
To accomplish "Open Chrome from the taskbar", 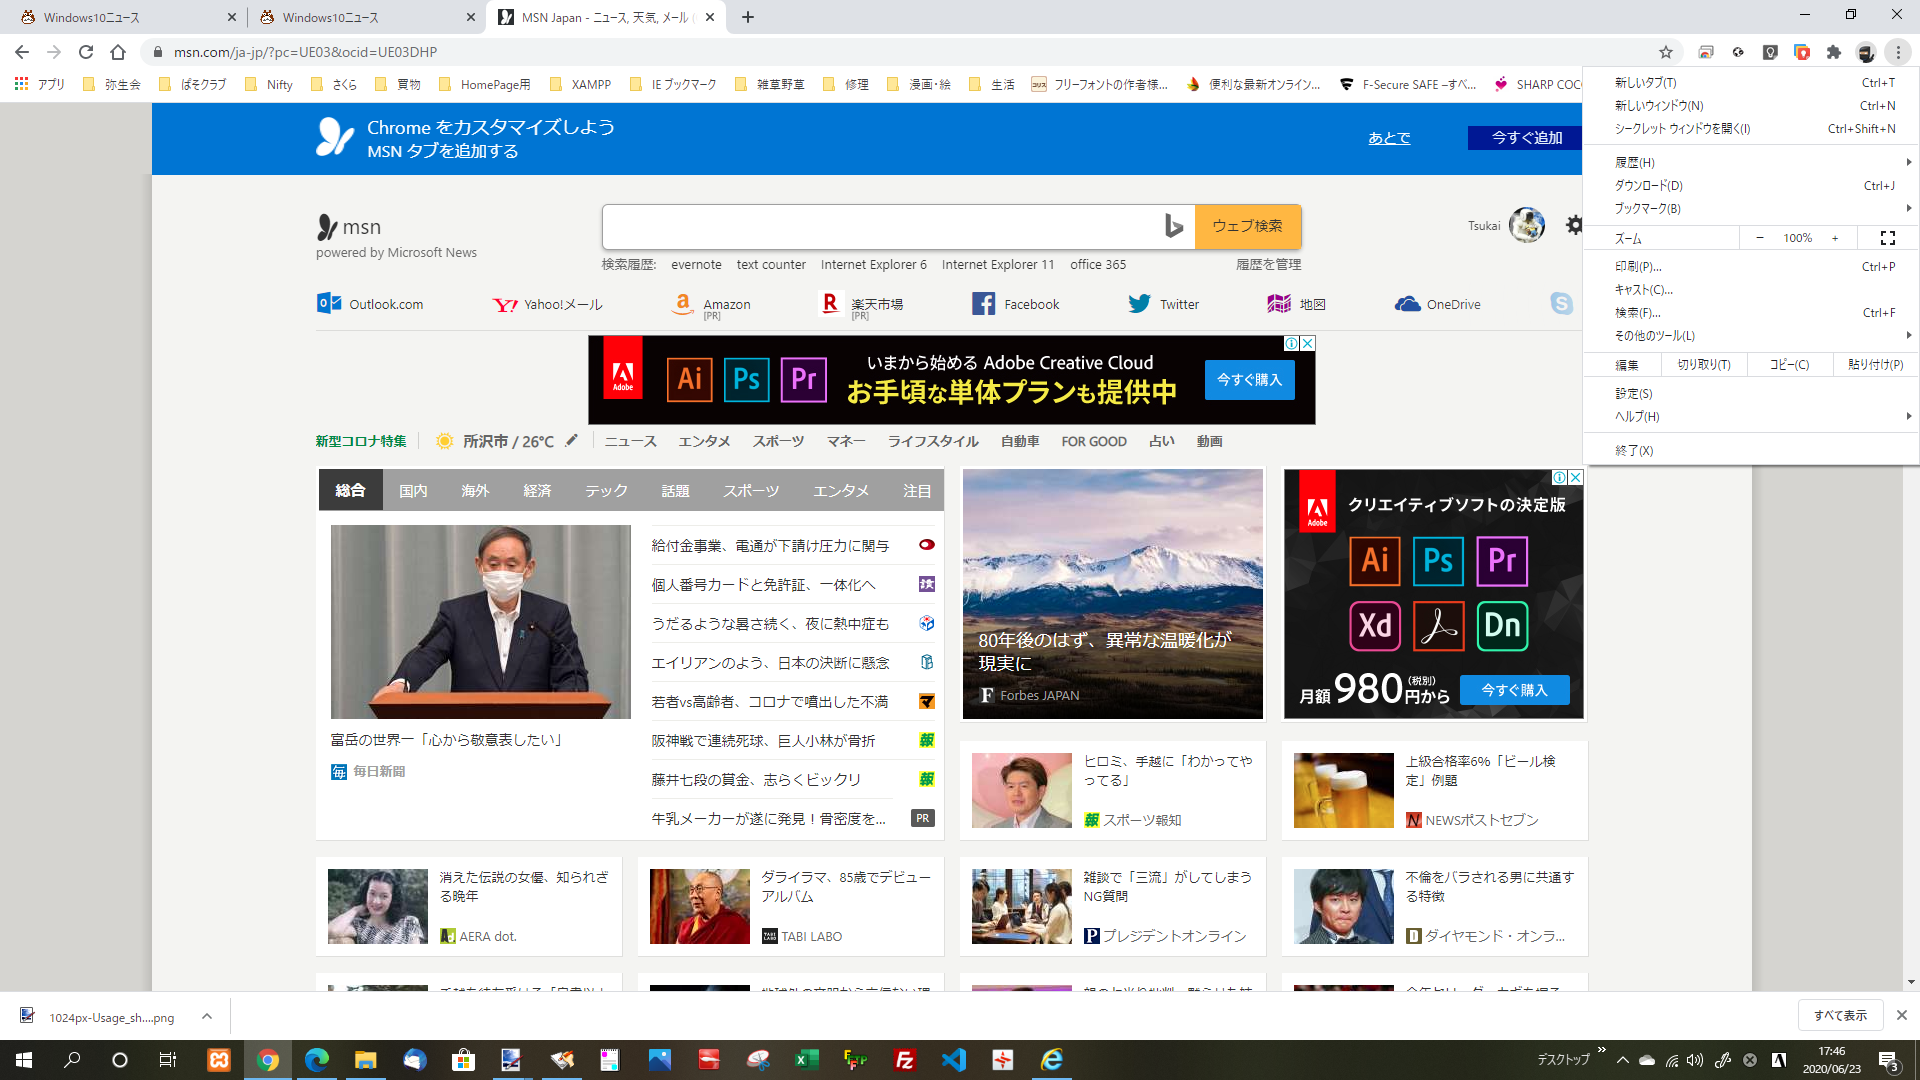I will (267, 1060).
